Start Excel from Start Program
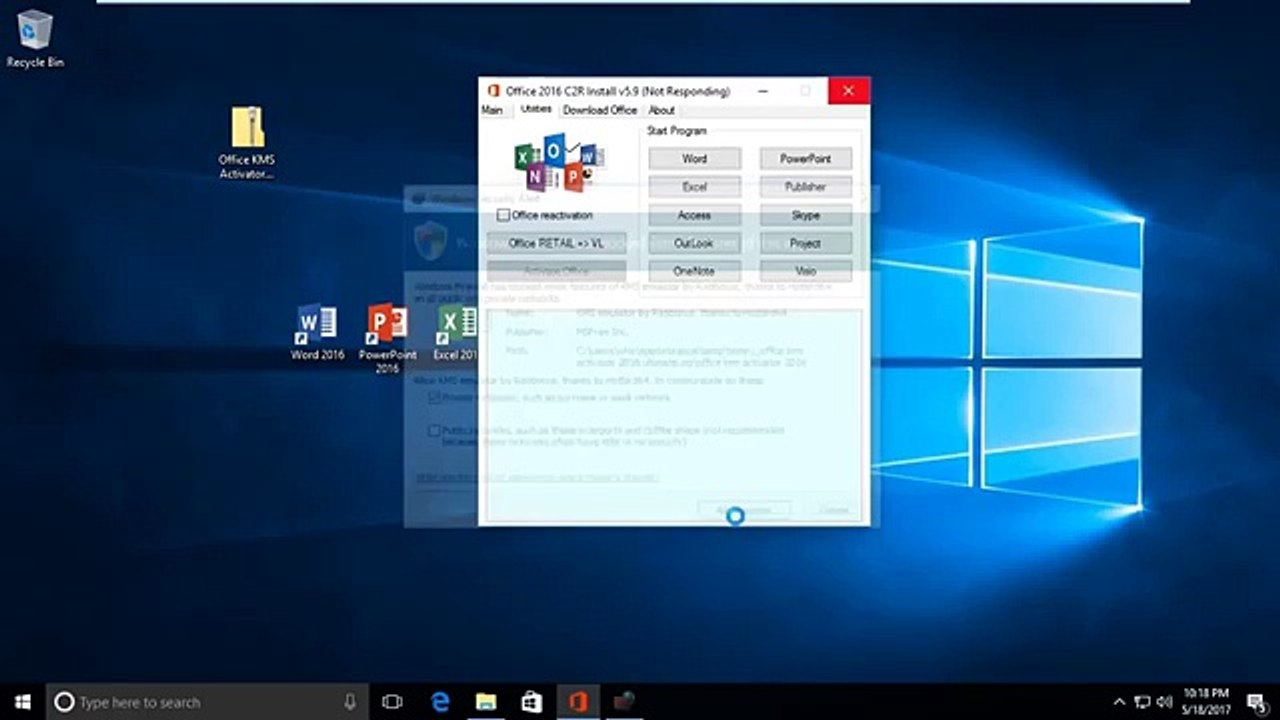 click(x=695, y=187)
